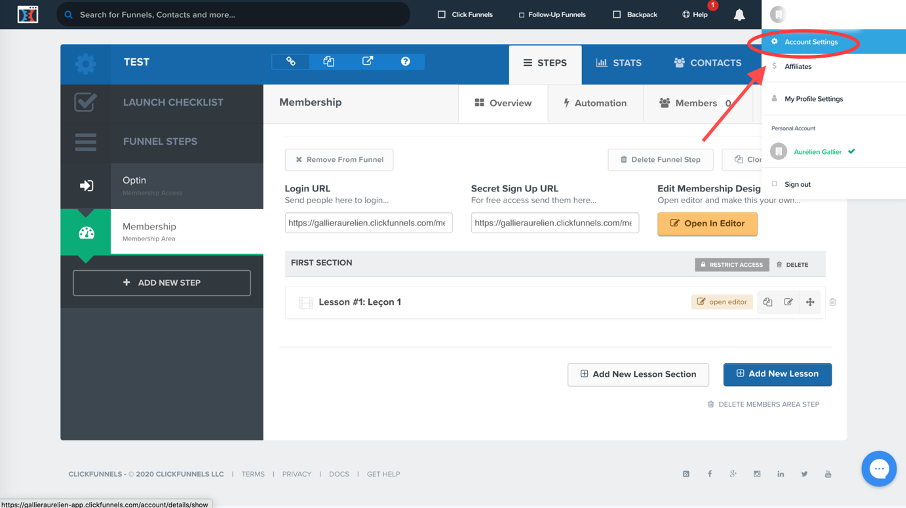Click the search funnels and contacts field
Viewport: 906px width, 508px height.
pos(233,14)
